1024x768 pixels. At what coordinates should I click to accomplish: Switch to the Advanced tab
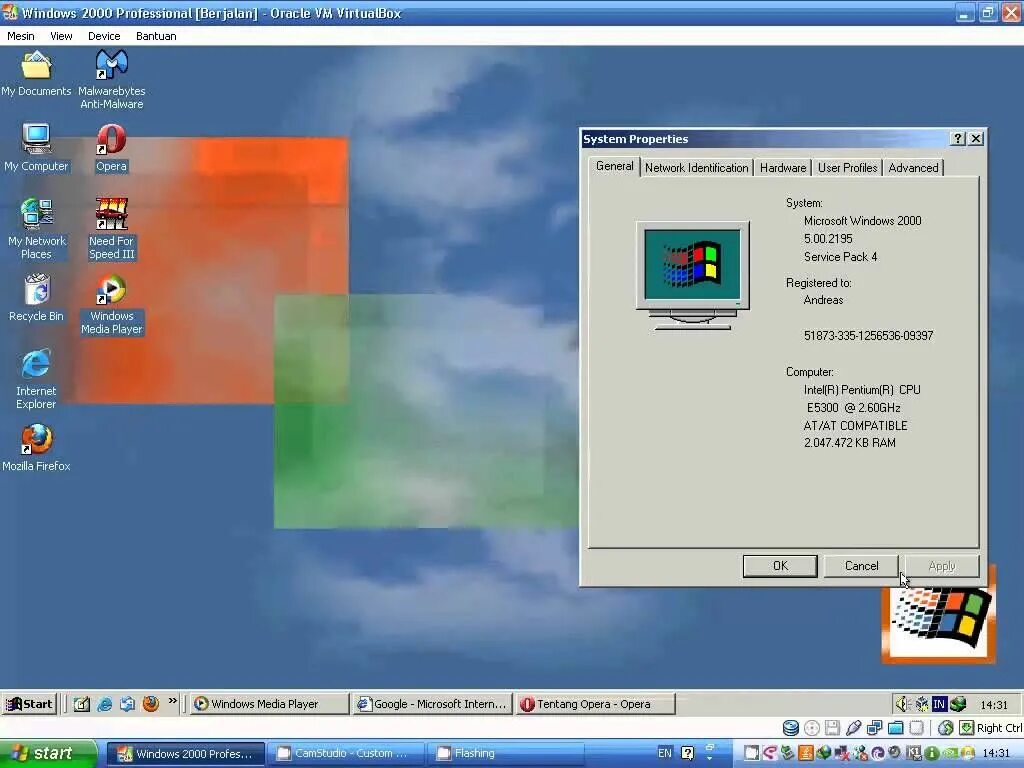pyautogui.click(x=912, y=167)
